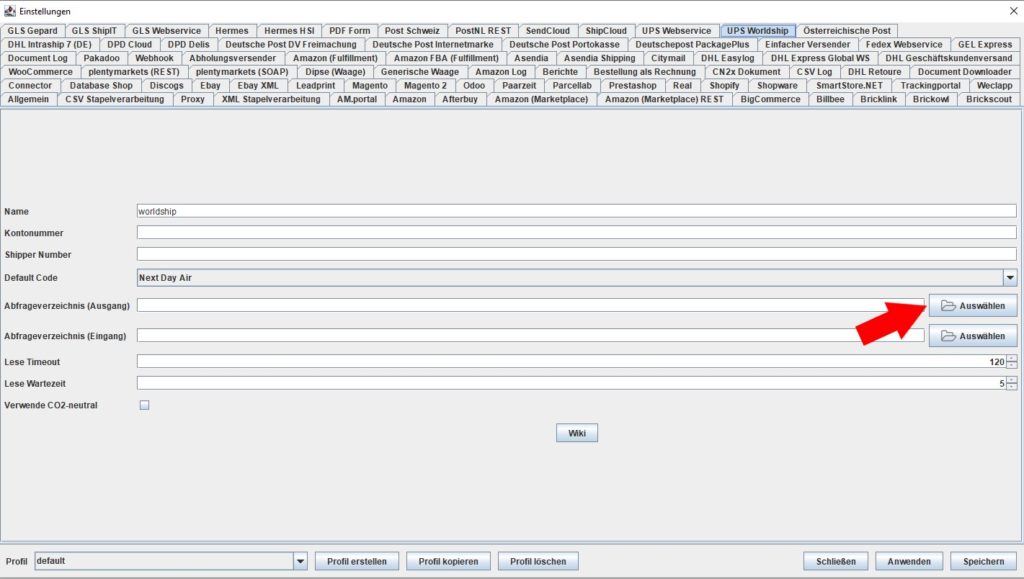Save settings with Speichern button
Screen dimensions: 1024x579
click(x=984, y=561)
